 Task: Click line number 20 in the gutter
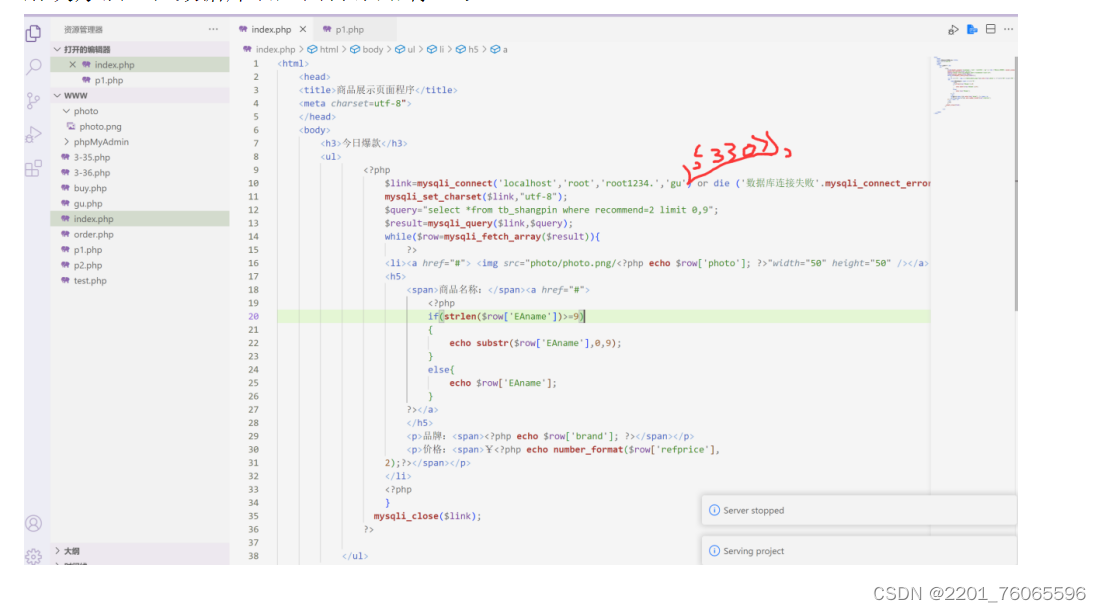253,317
